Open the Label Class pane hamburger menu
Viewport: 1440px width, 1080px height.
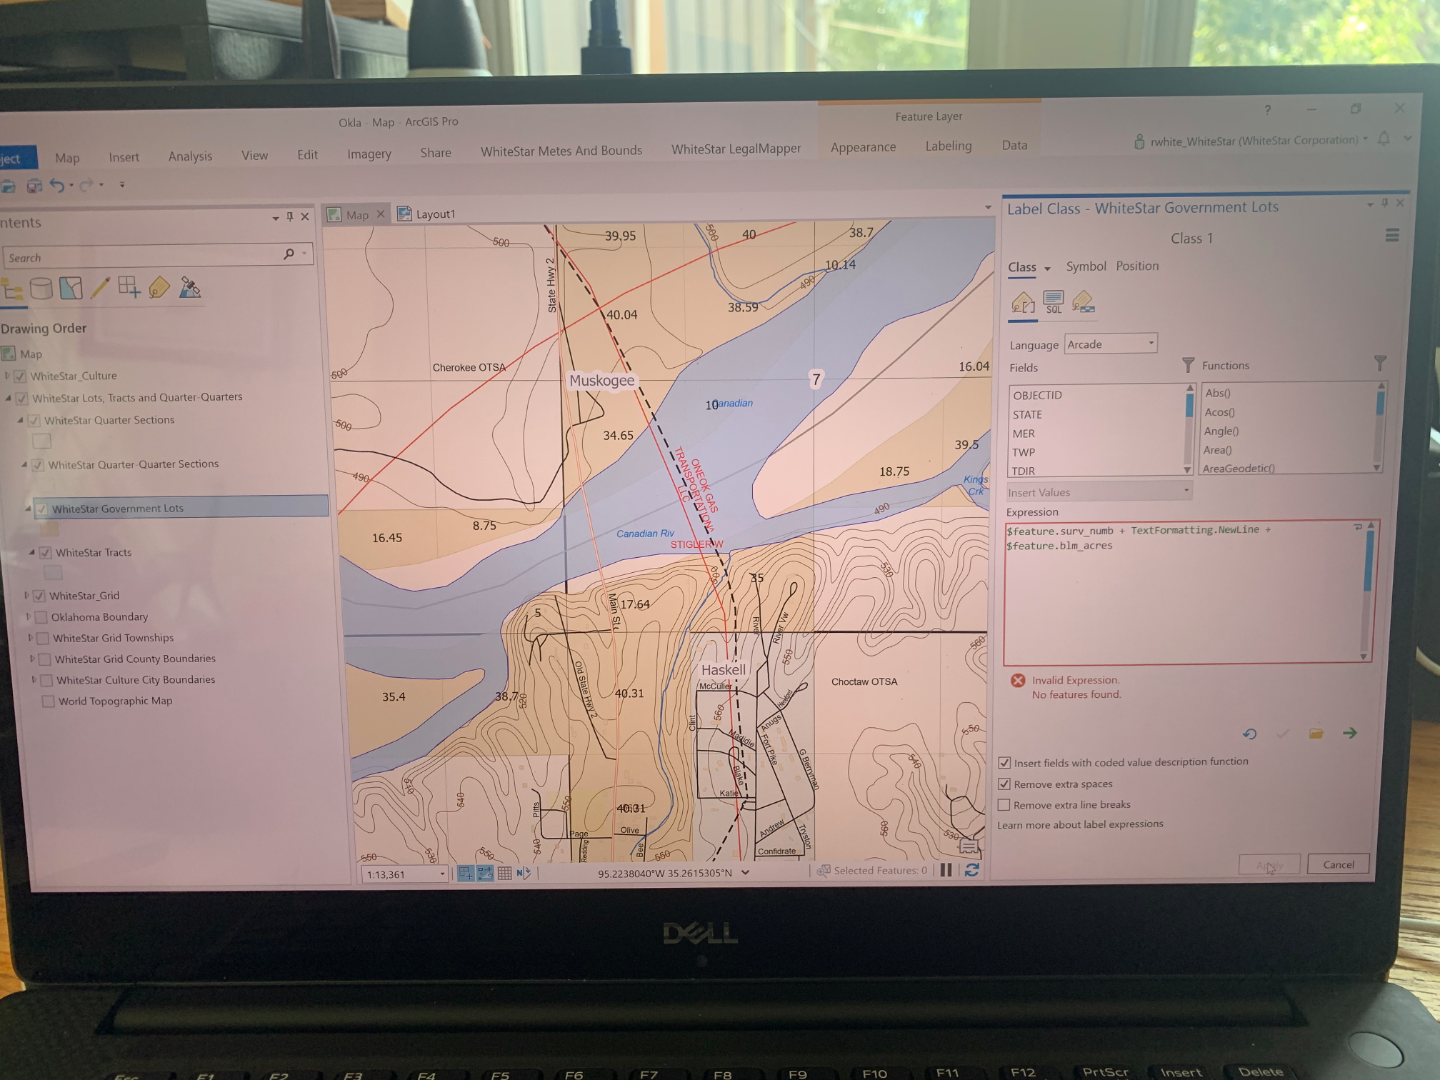[1391, 236]
